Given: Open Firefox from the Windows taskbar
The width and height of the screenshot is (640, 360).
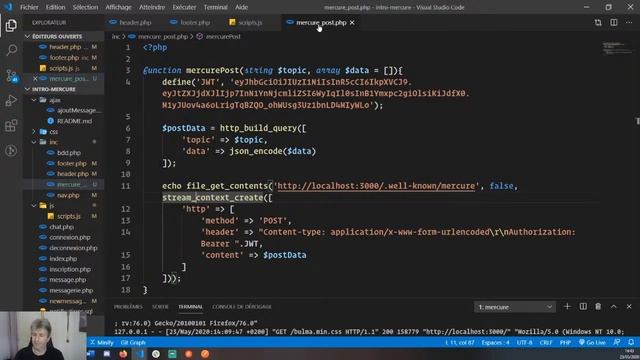Looking at the screenshot, I should click(123, 354).
